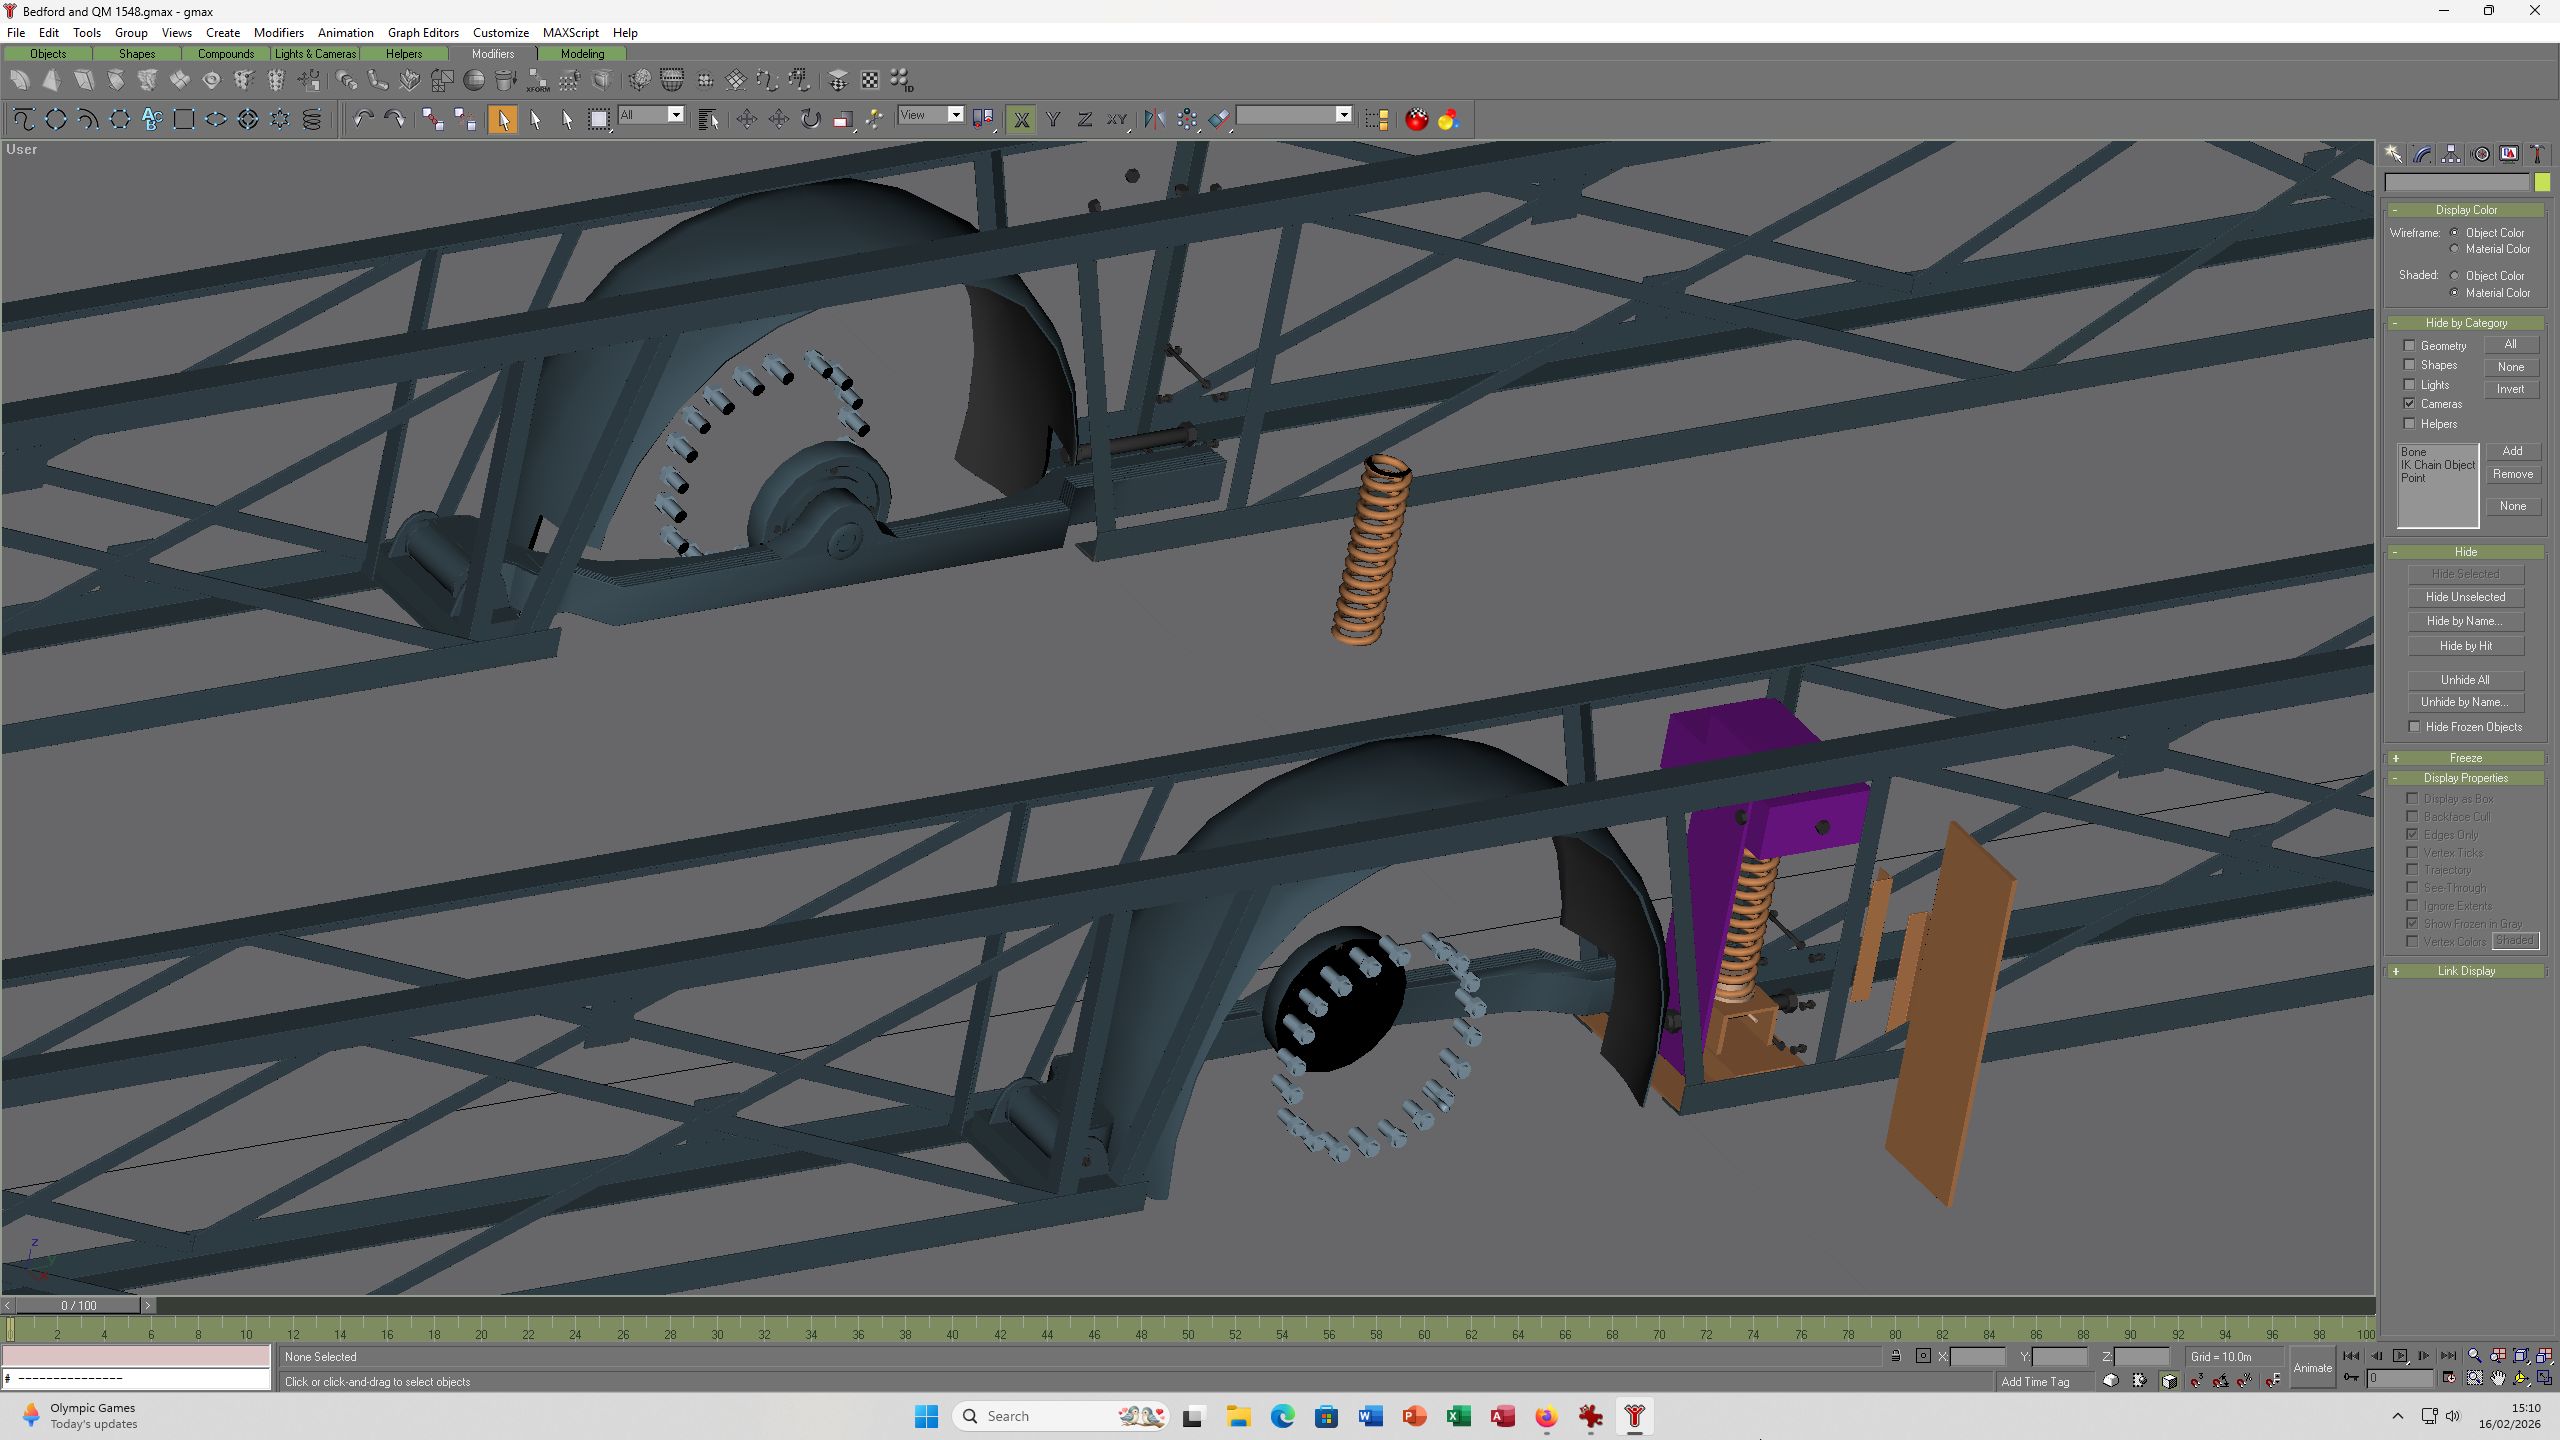Click the green object color swatch
2560x1440 pixels.
pos(2542,182)
